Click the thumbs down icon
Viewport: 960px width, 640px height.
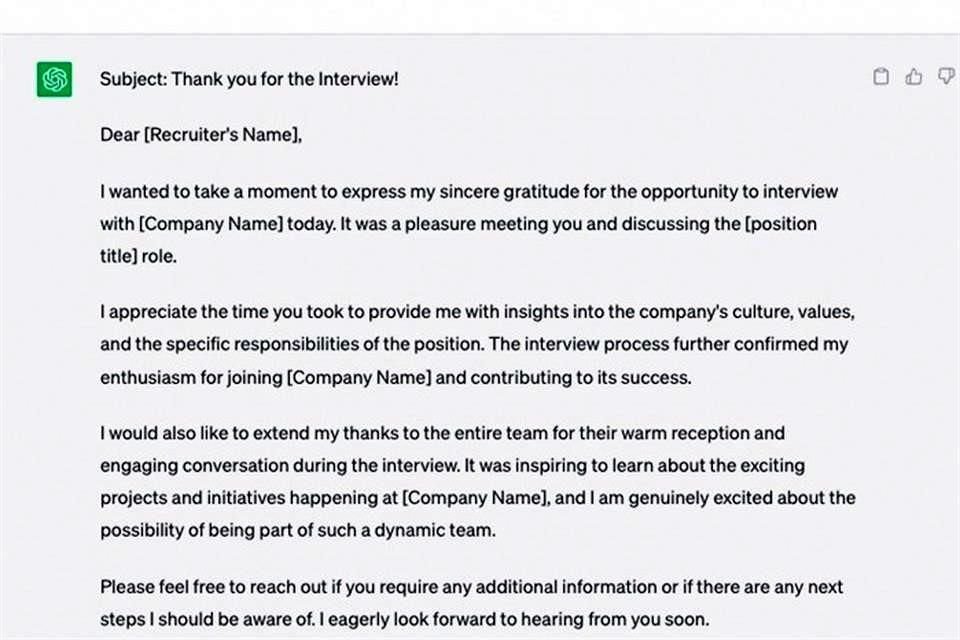coord(945,77)
